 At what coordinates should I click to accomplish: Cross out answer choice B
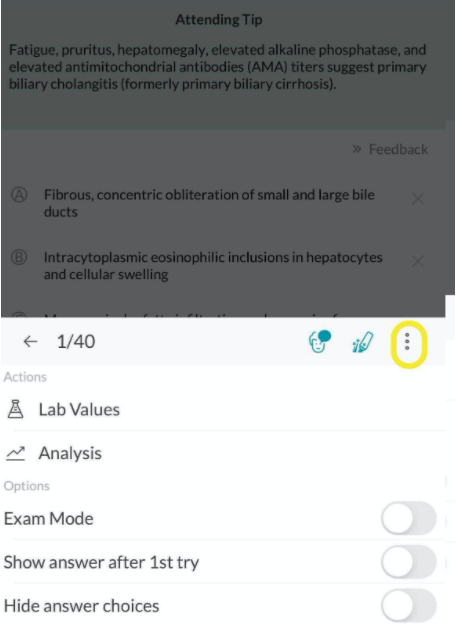[418, 261]
